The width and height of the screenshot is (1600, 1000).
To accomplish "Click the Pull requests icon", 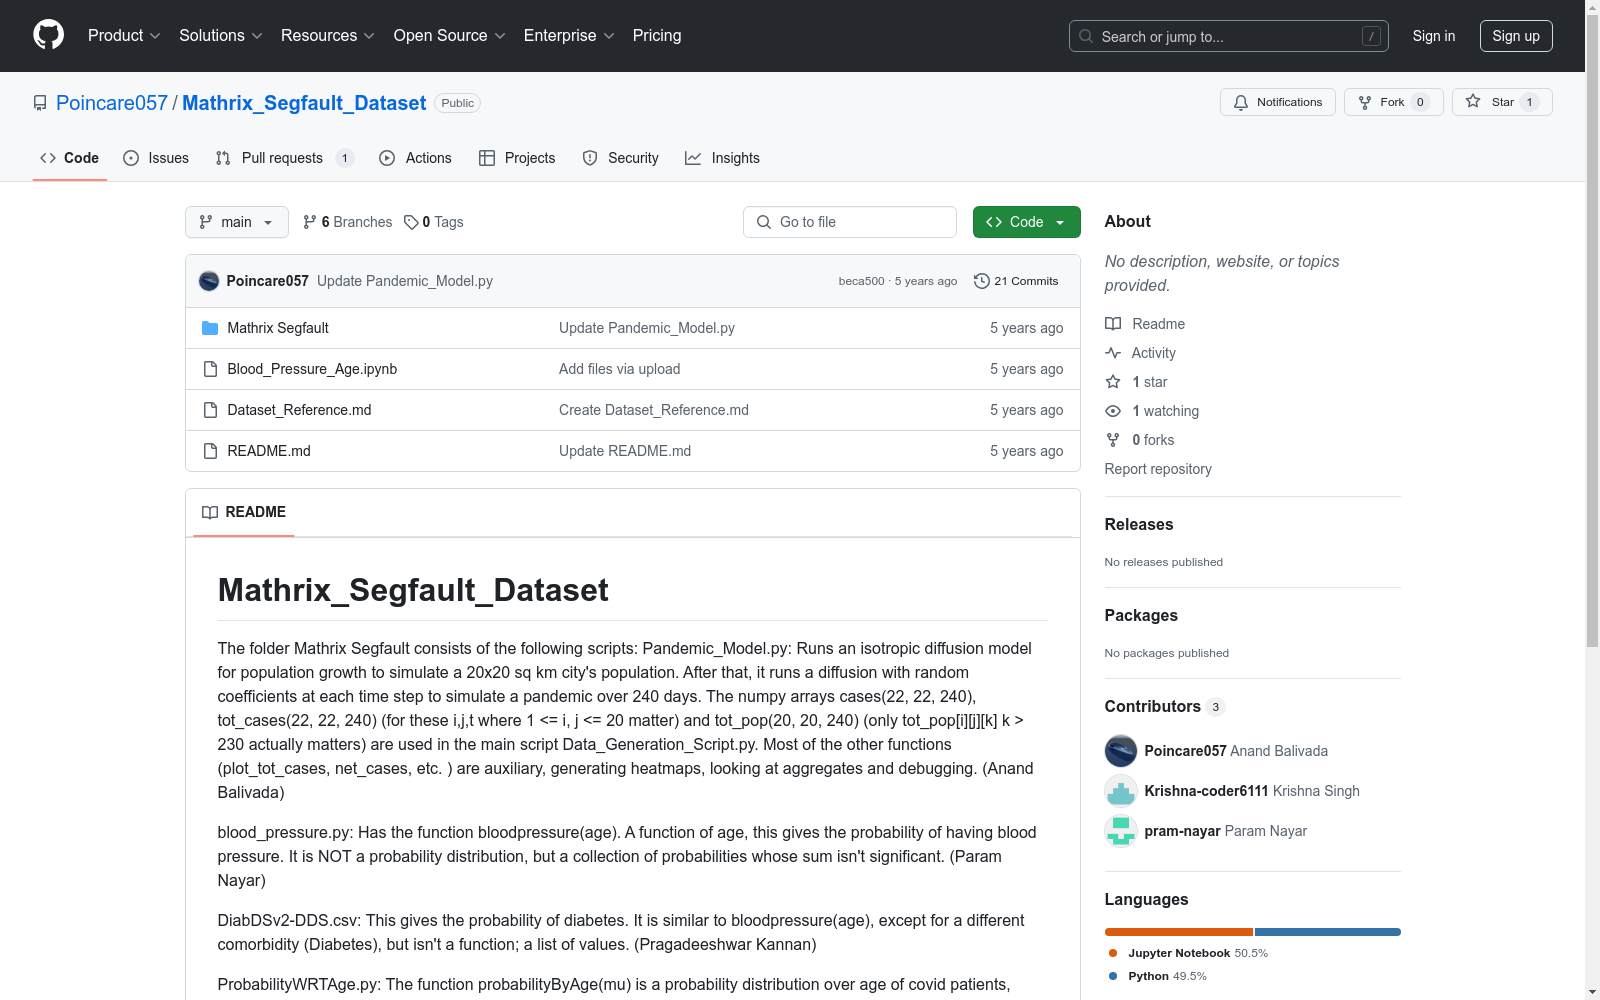I will pyautogui.click(x=223, y=158).
